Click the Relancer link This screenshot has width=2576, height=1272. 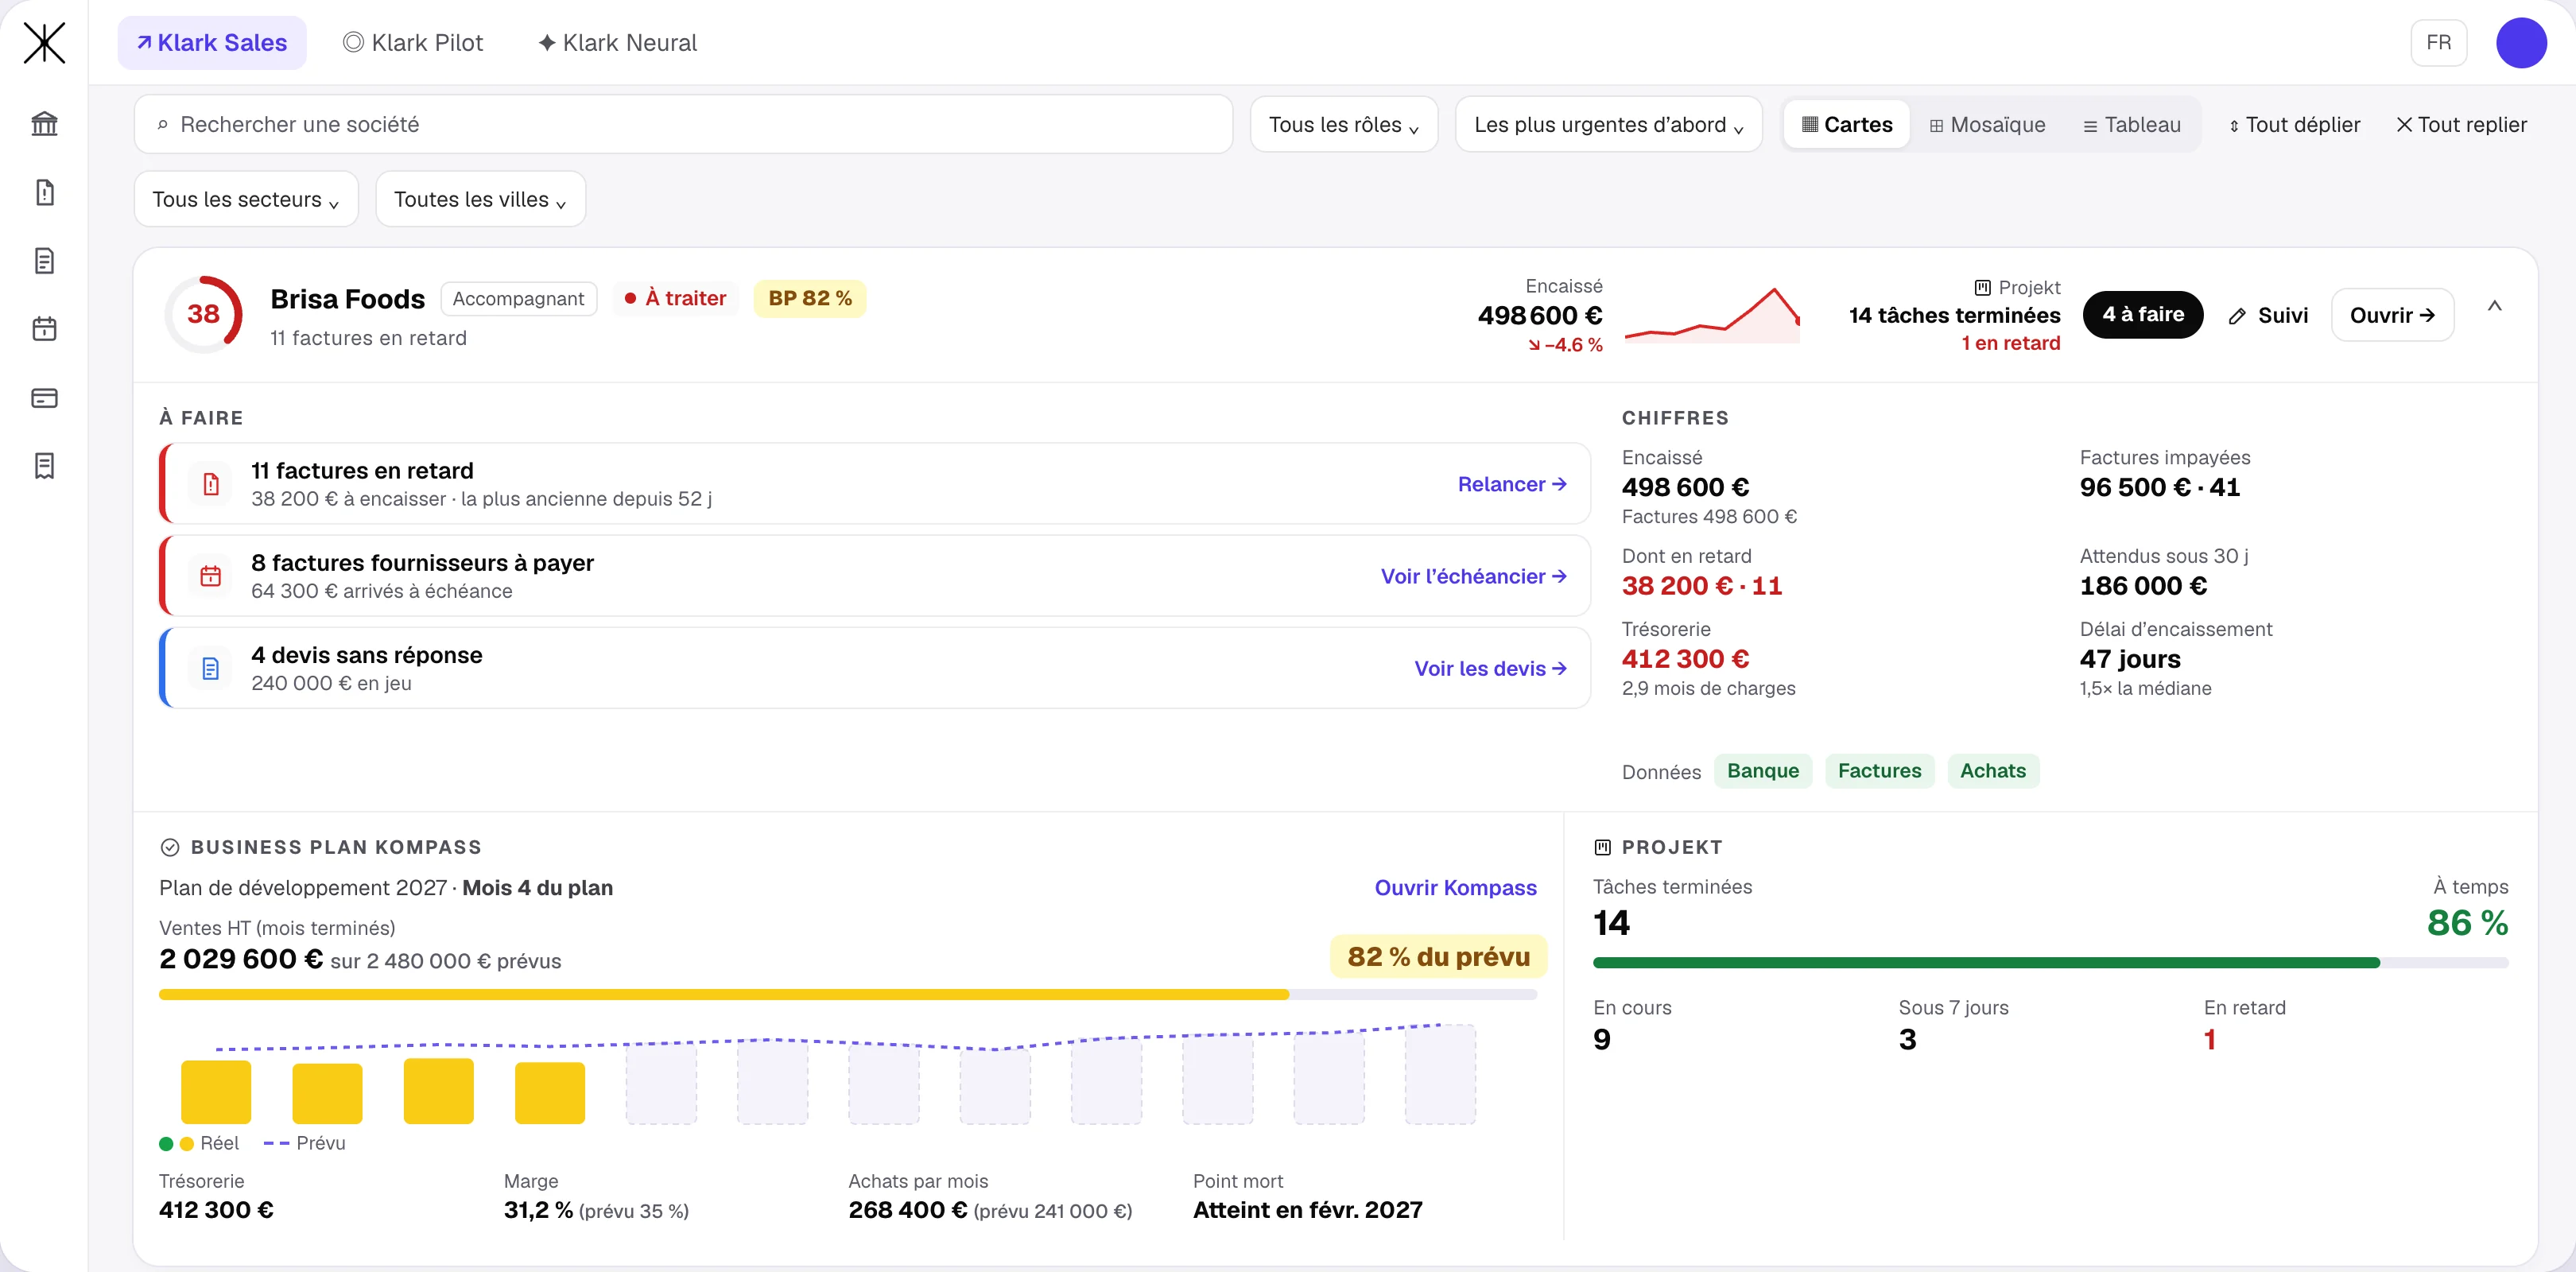(1511, 484)
